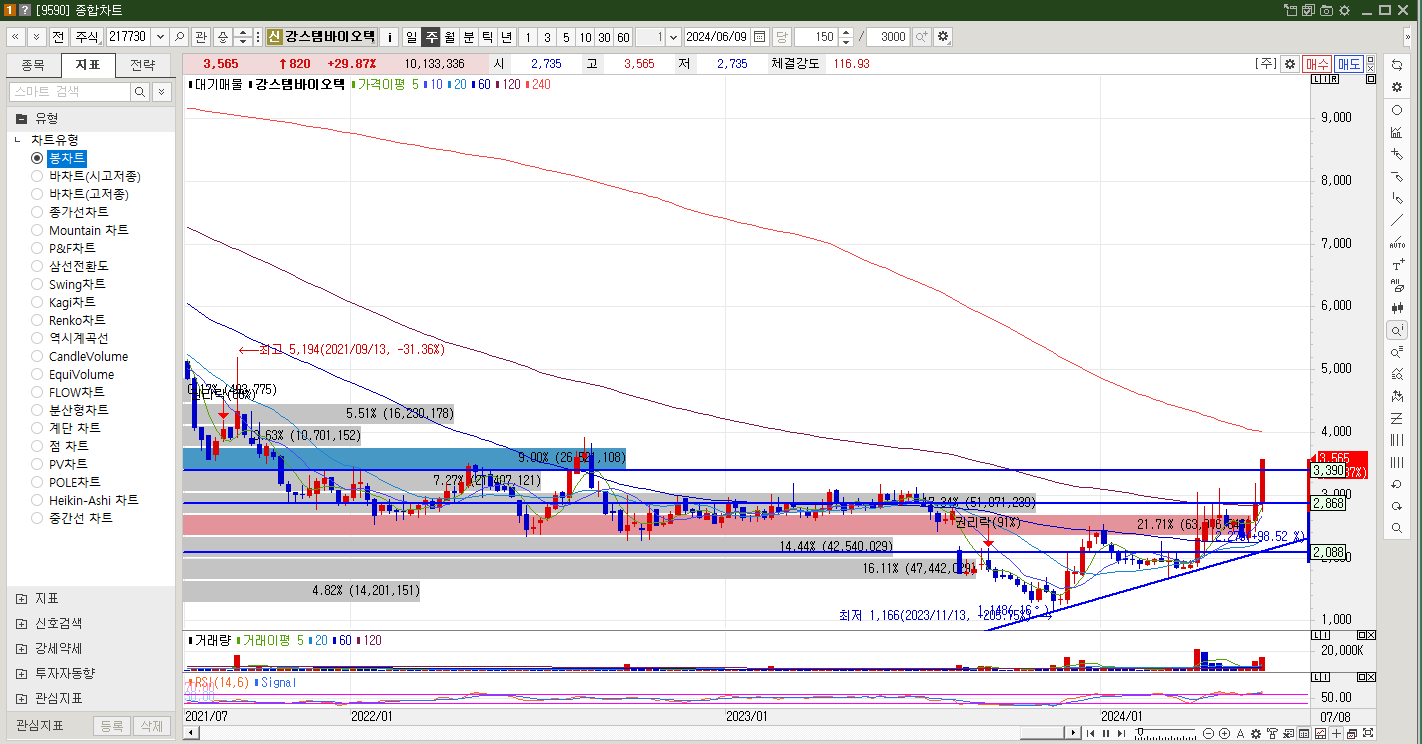Click the text size A icon

pyautogui.click(x=1240, y=733)
